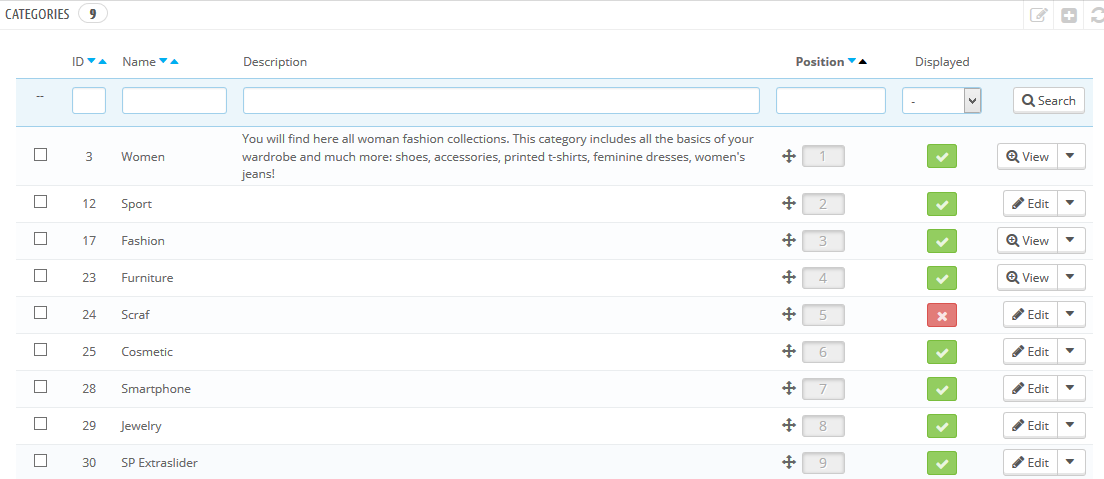
Task: Click the refresh list icon in header
Action: [1097, 15]
